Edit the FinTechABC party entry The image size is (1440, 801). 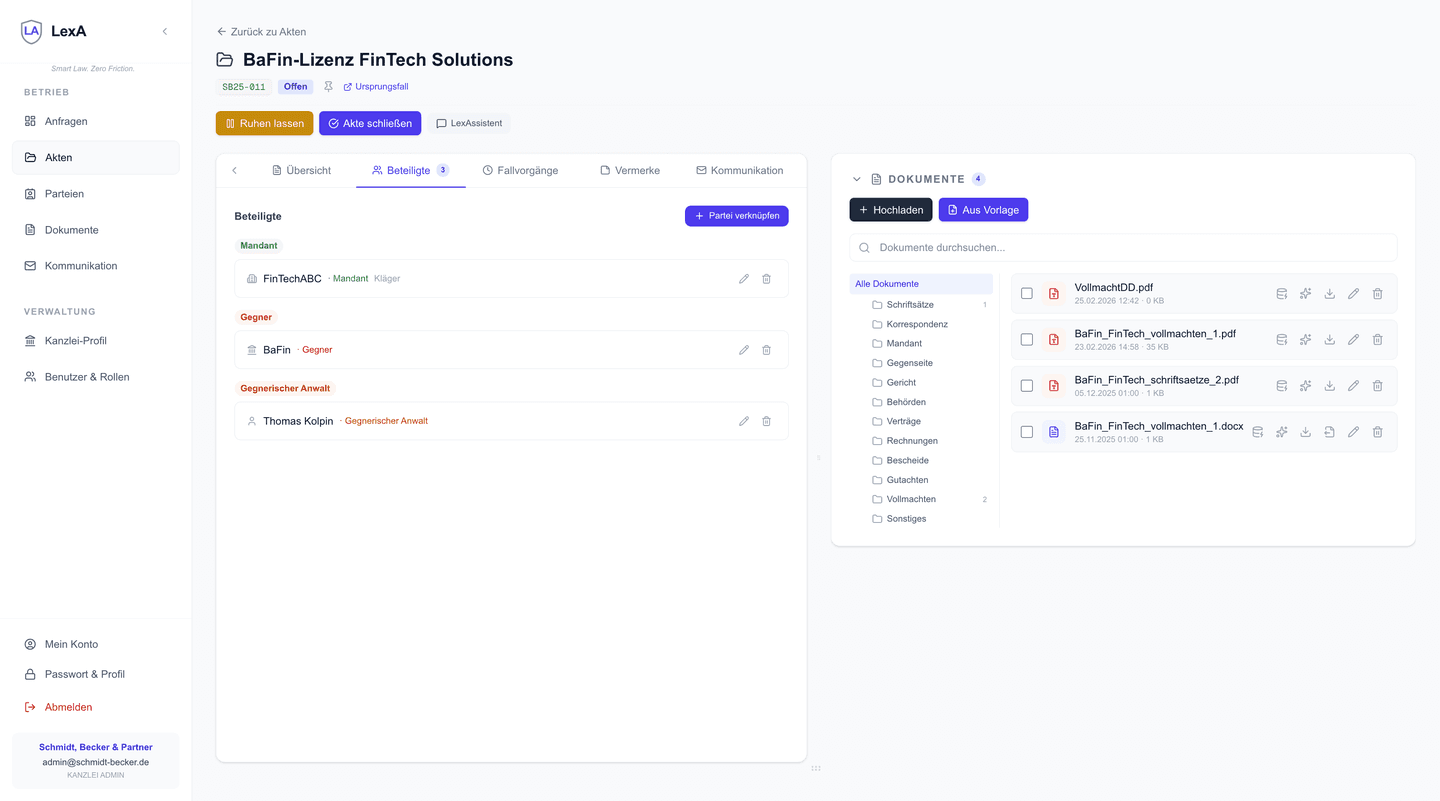click(744, 279)
